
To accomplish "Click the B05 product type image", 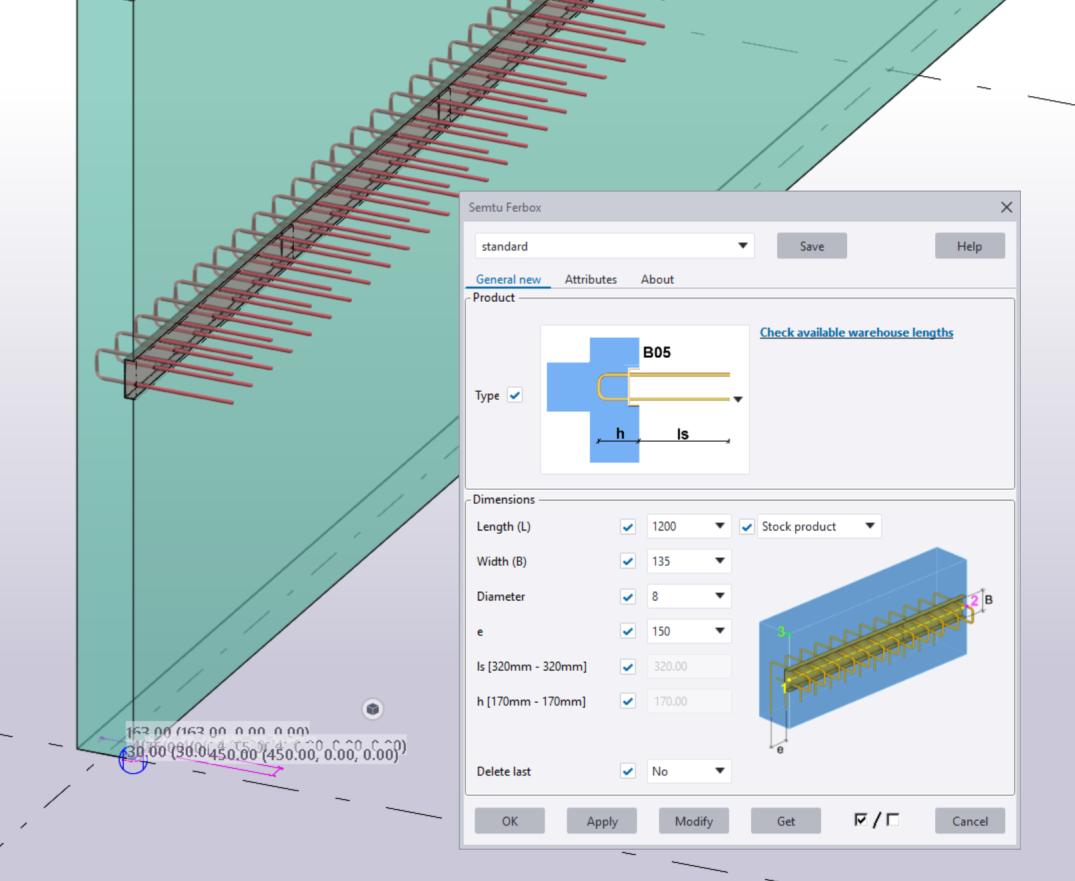I will 644,399.
